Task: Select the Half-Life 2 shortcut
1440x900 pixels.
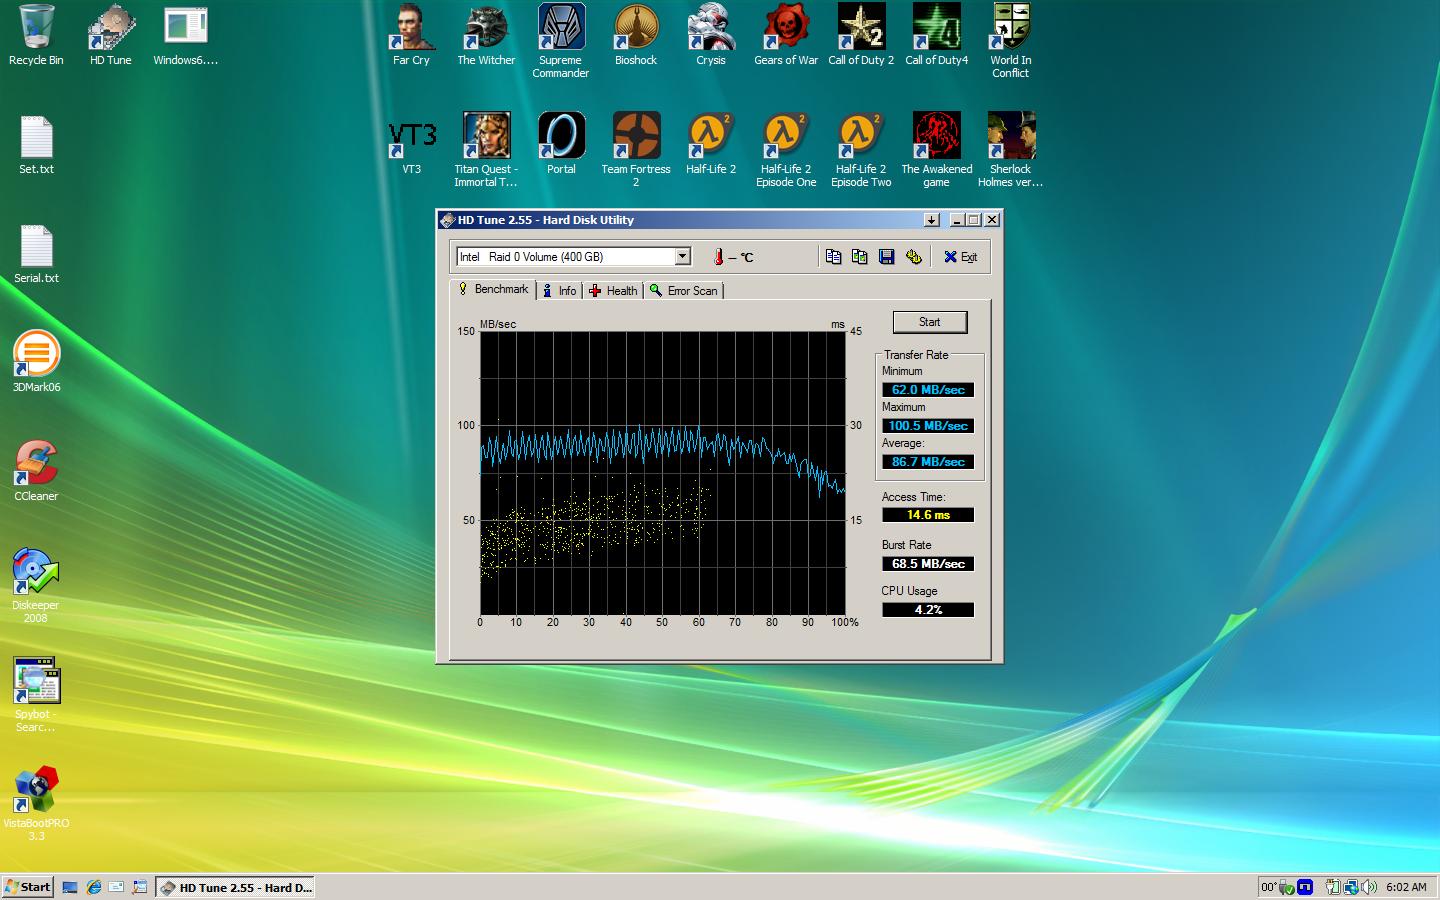Action: (711, 145)
